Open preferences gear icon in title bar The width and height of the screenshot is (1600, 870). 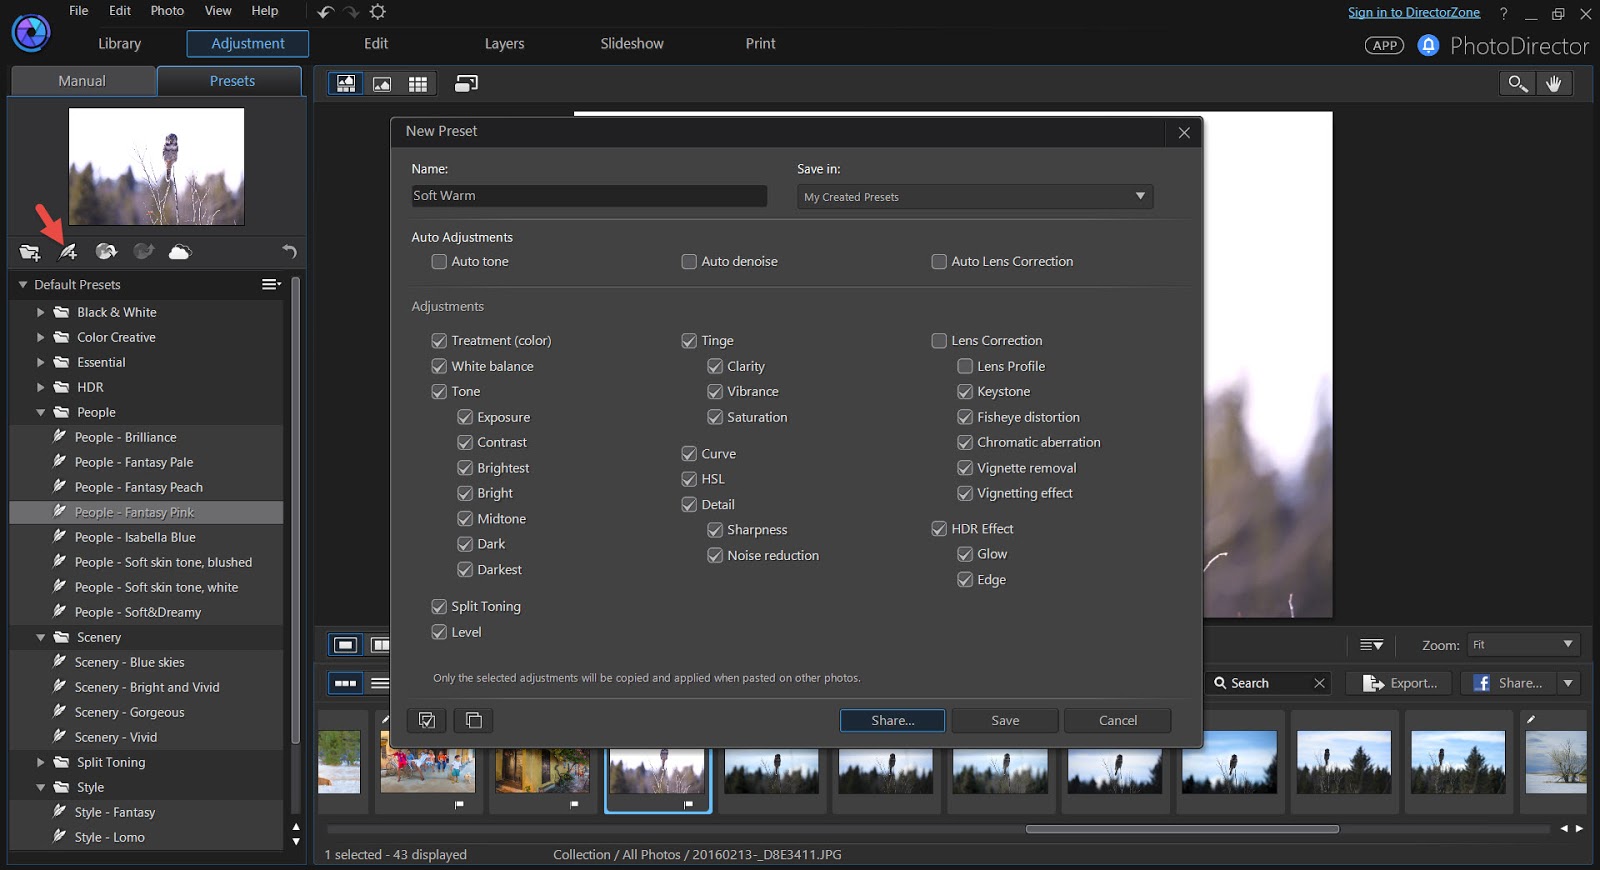[378, 12]
